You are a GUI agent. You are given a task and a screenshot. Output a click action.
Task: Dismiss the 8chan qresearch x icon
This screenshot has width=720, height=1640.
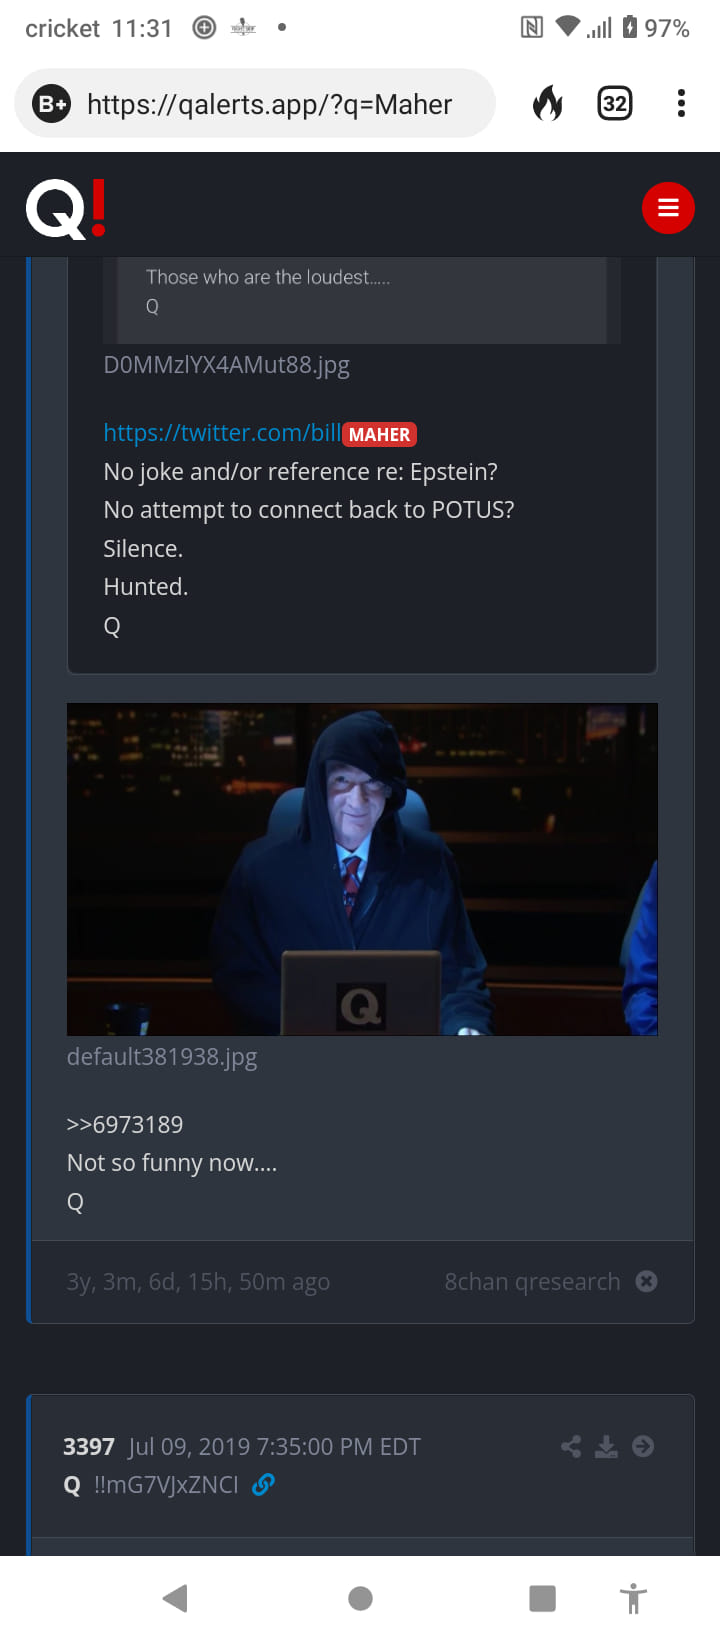647,1281
